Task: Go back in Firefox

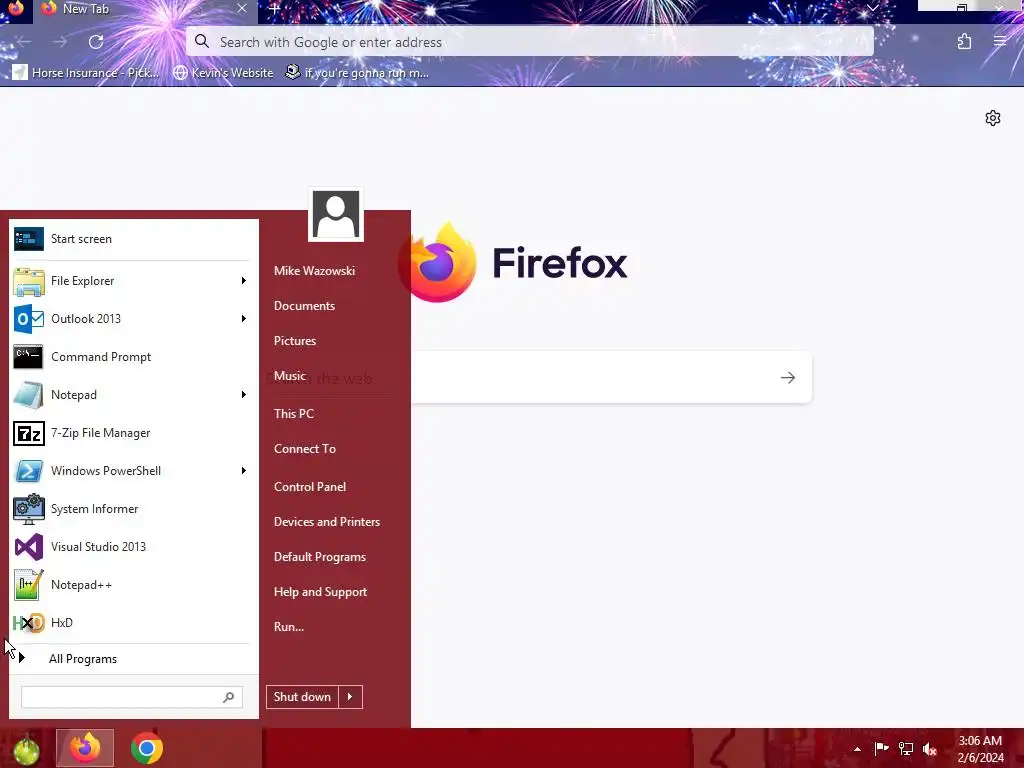Action: [x=24, y=42]
